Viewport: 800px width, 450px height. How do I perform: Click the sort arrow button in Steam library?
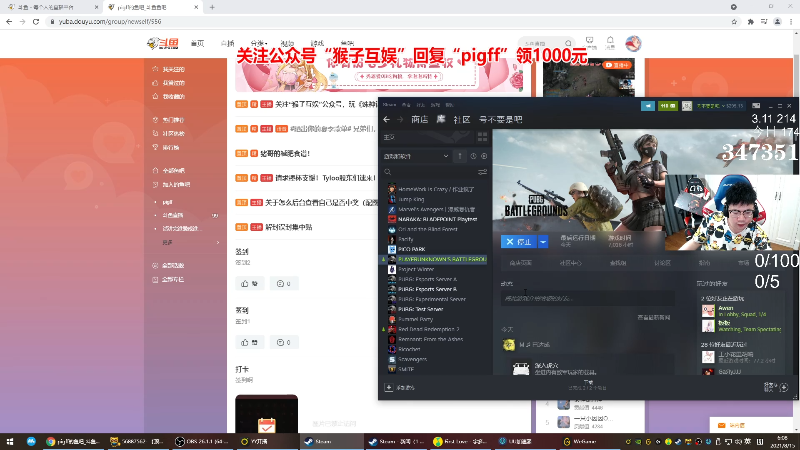click(460, 156)
